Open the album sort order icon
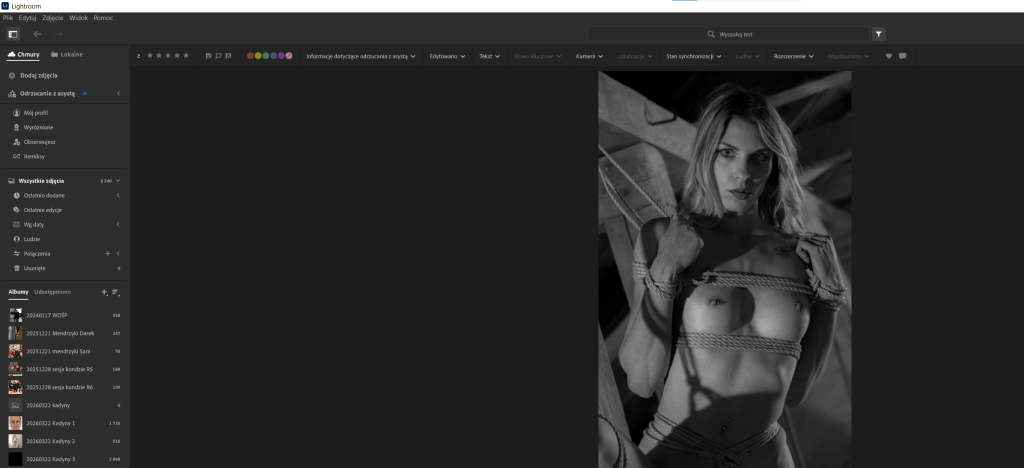1024x468 pixels. [x=116, y=292]
